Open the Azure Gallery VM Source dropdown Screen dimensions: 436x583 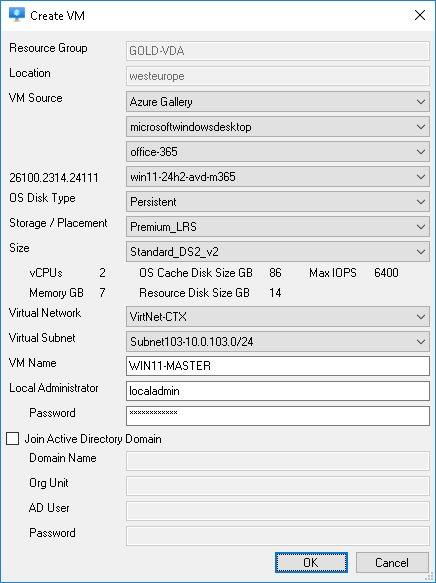(278, 102)
